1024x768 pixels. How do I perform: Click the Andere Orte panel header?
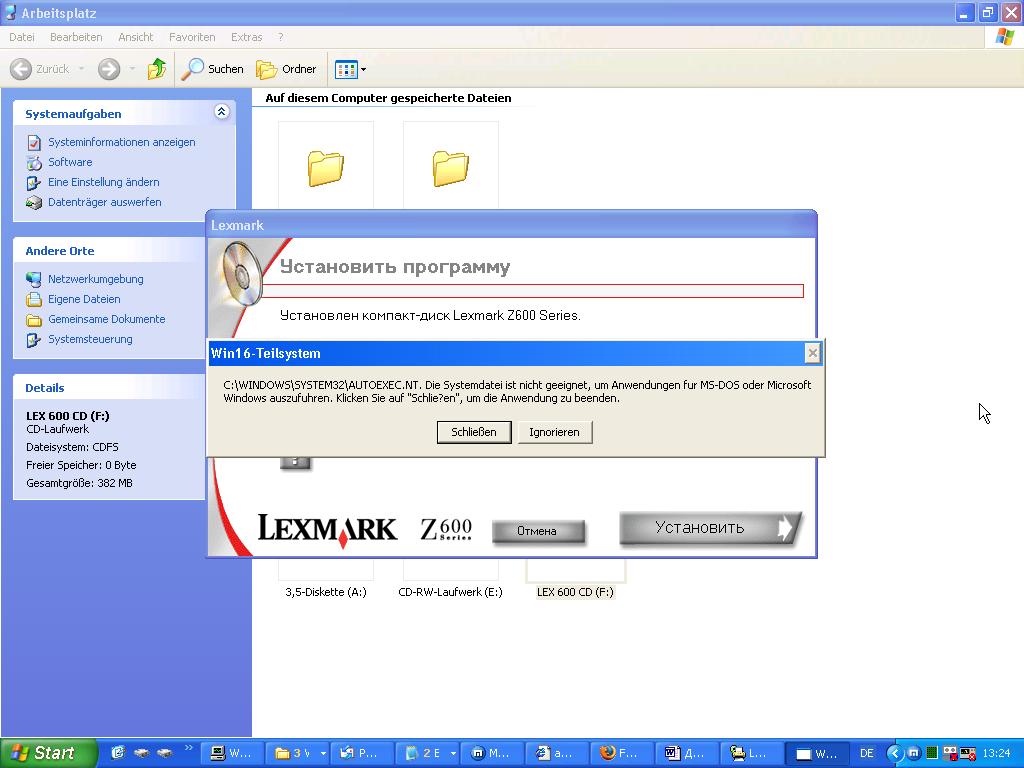point(108,251)
